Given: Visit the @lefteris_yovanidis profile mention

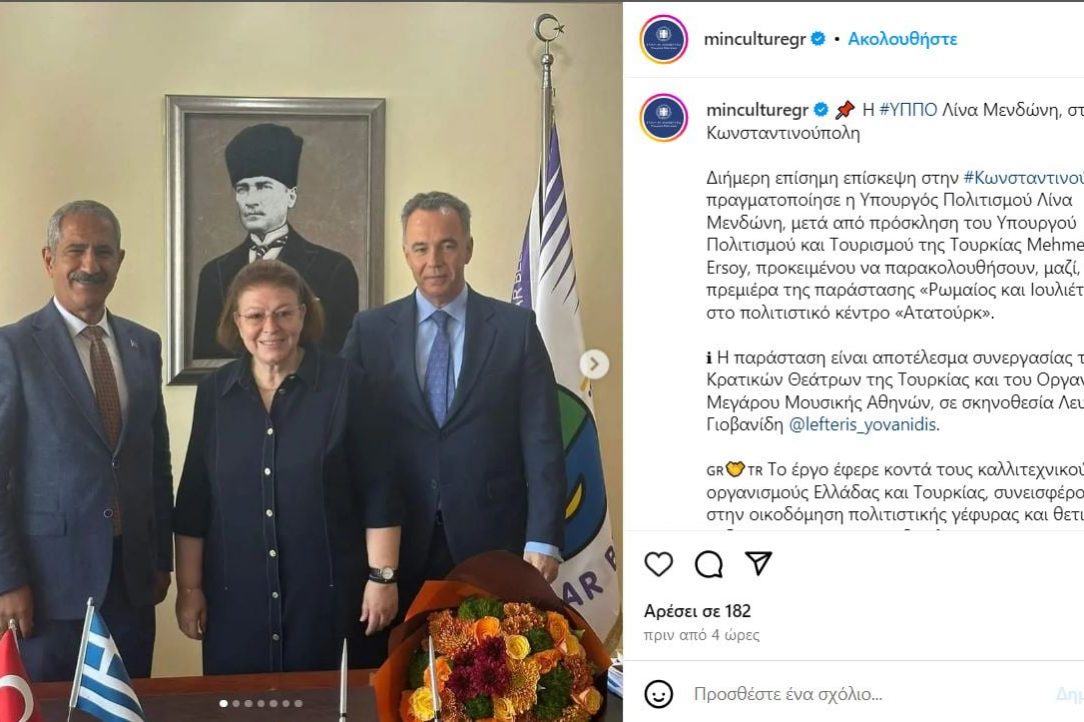Looking at the screenshot, I should [x=862, y=424].
